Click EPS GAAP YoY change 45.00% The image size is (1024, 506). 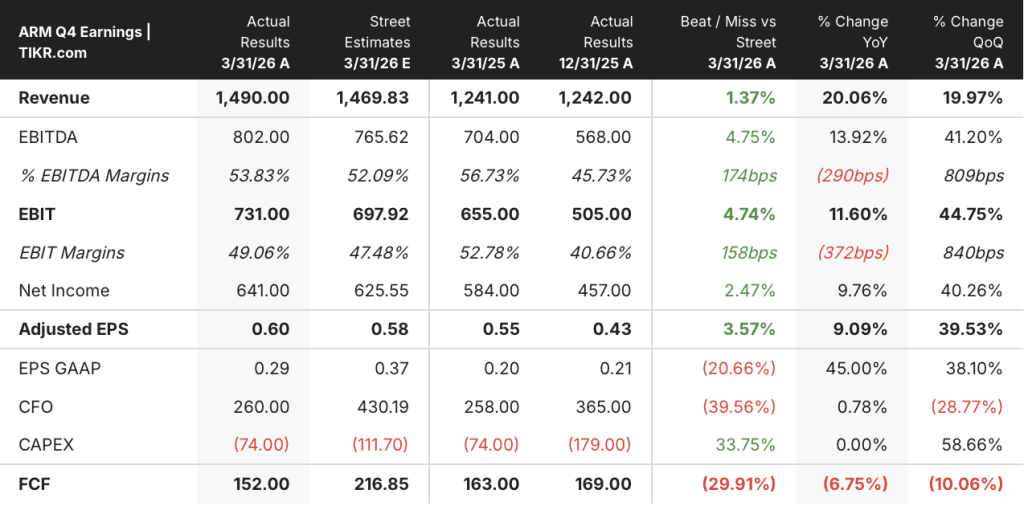coord(857,368)
